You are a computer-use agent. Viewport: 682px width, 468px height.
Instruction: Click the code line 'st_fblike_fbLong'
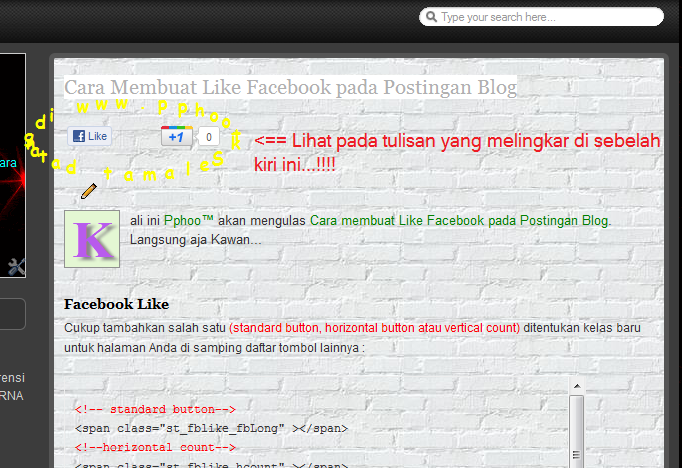222,428
